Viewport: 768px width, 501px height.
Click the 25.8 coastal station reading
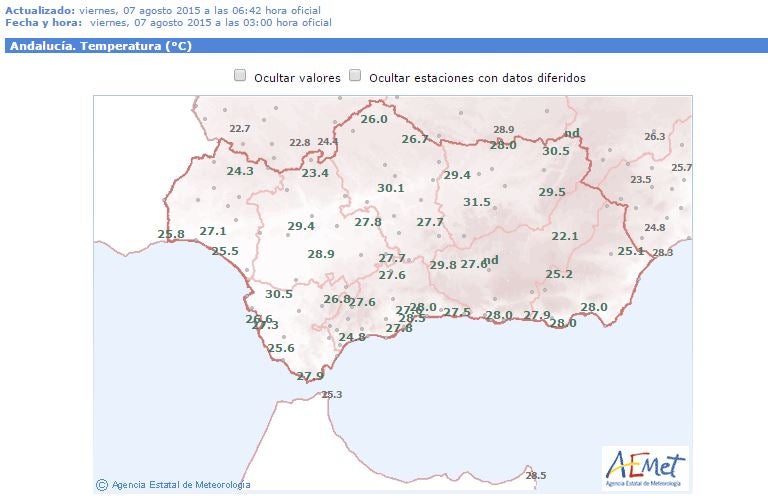coord(171,234)
